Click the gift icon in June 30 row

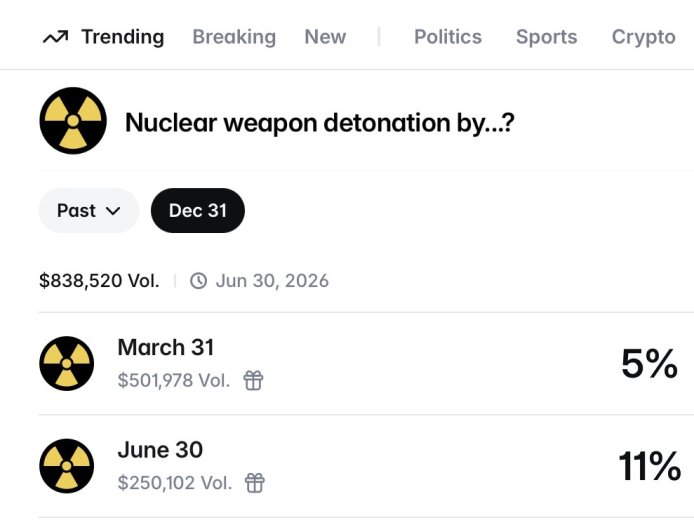click(256, 483)
